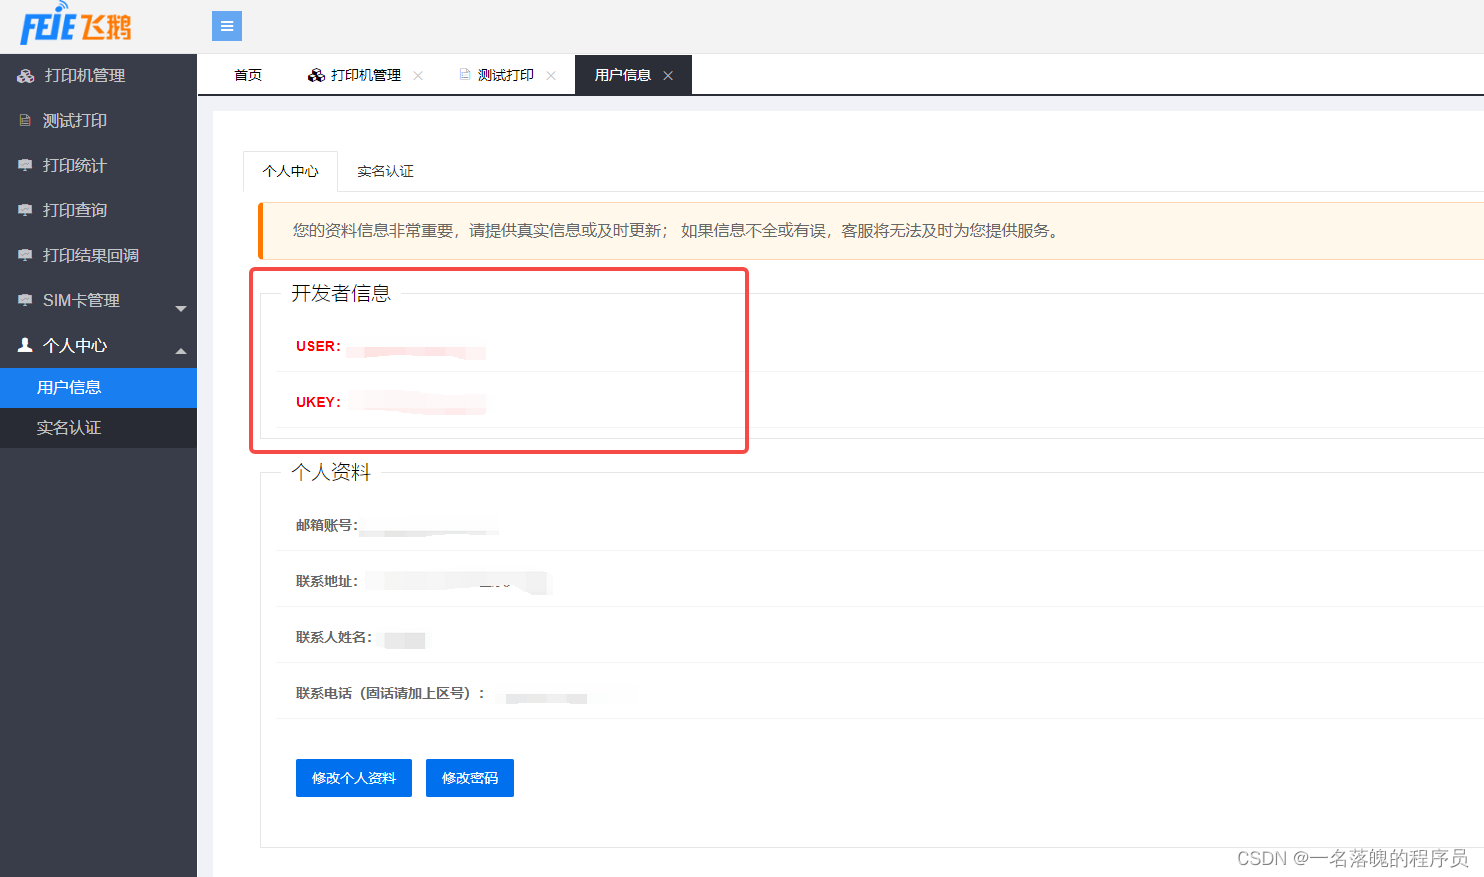Viewport: 1484px width, 877px height.
Task: Click the 个人中心 user icon in sidebar
Action: 26,345
